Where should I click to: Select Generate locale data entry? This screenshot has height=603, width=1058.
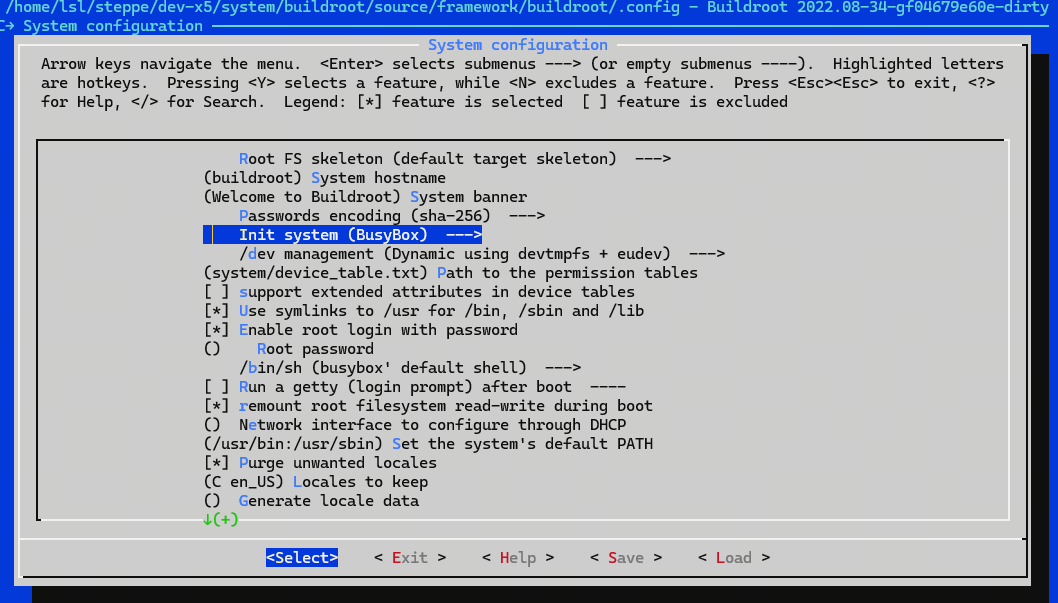tap(311, 500)
